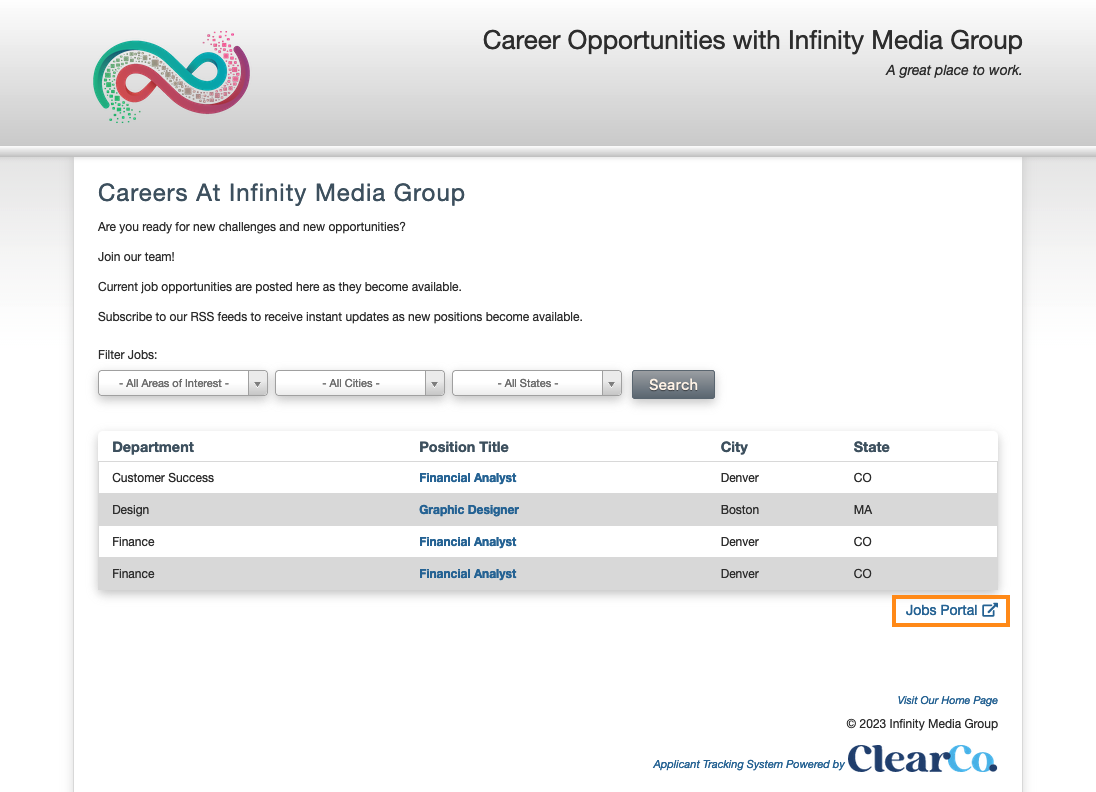Viewport: 1096px width, 792px height.
Task: Click the 'Join our team!' text
Action: tap(136, 257)
